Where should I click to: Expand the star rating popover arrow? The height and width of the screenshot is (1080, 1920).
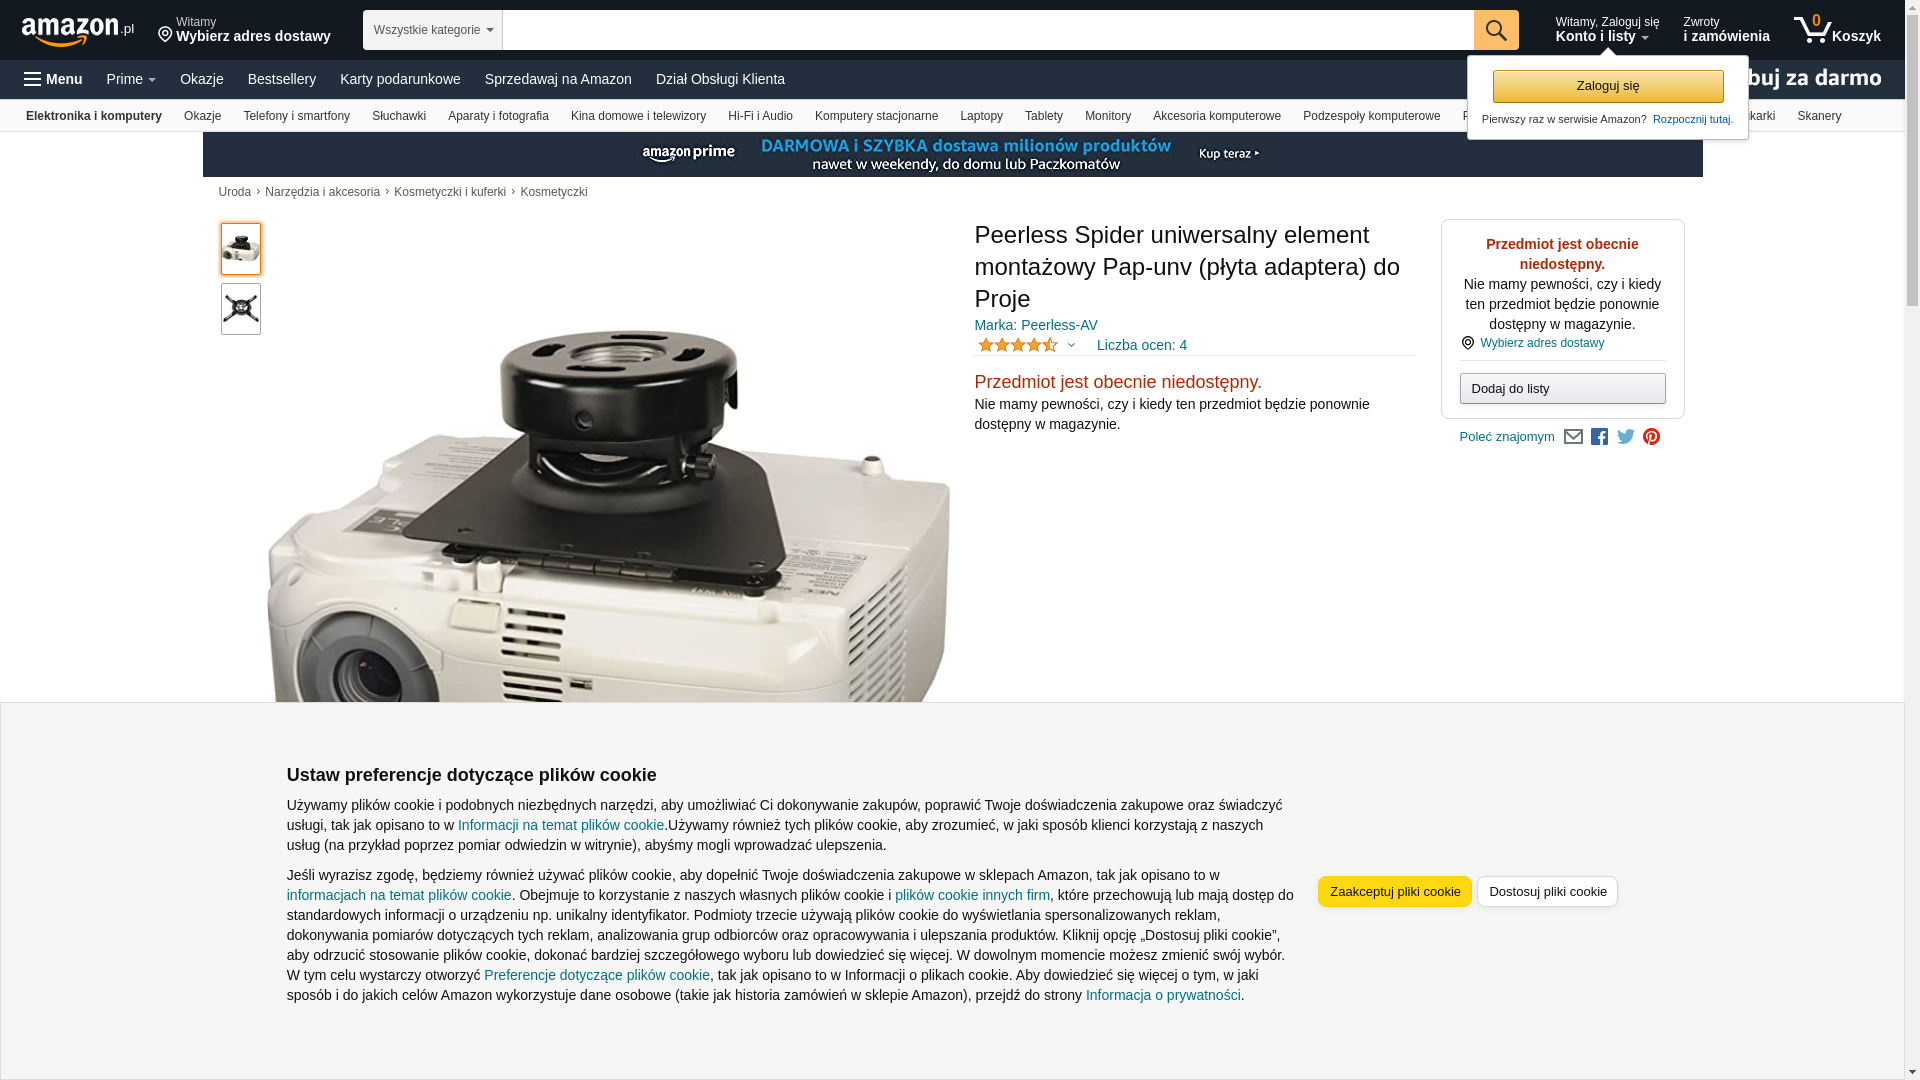pyautogui.click(x=1071, y=346)
